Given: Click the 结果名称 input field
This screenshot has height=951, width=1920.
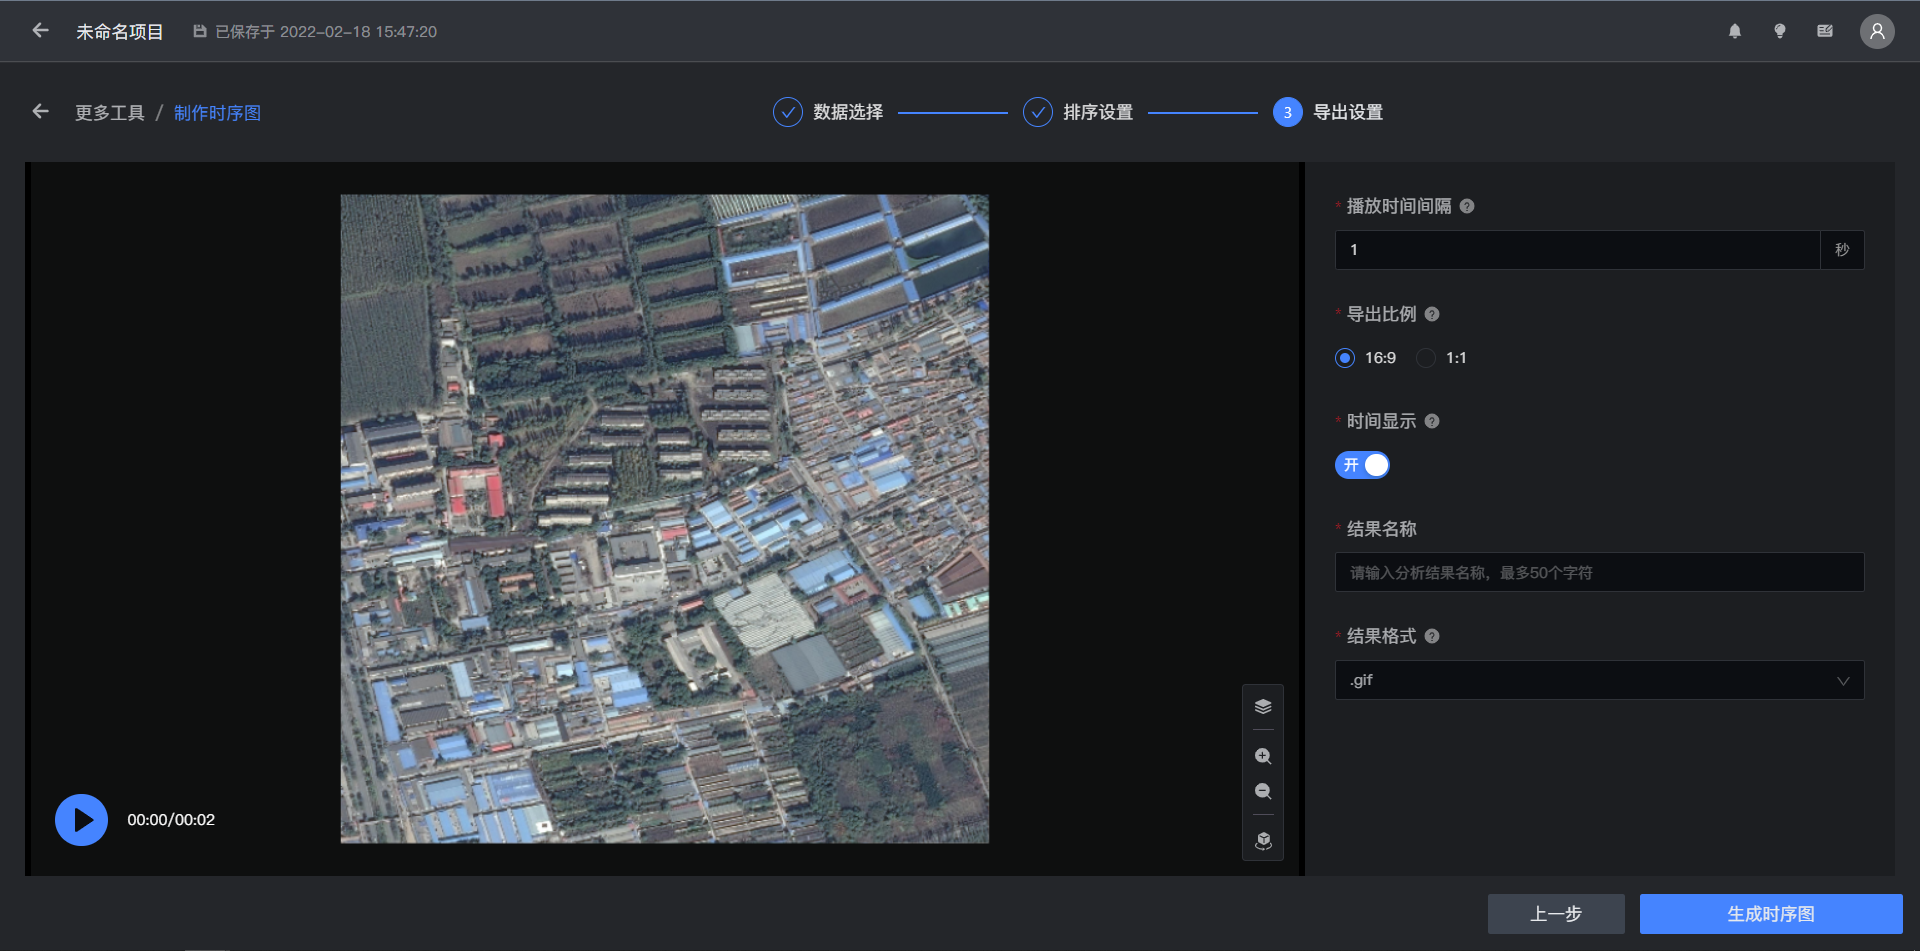Looking at the screenshot, I should click(1599, 572).
